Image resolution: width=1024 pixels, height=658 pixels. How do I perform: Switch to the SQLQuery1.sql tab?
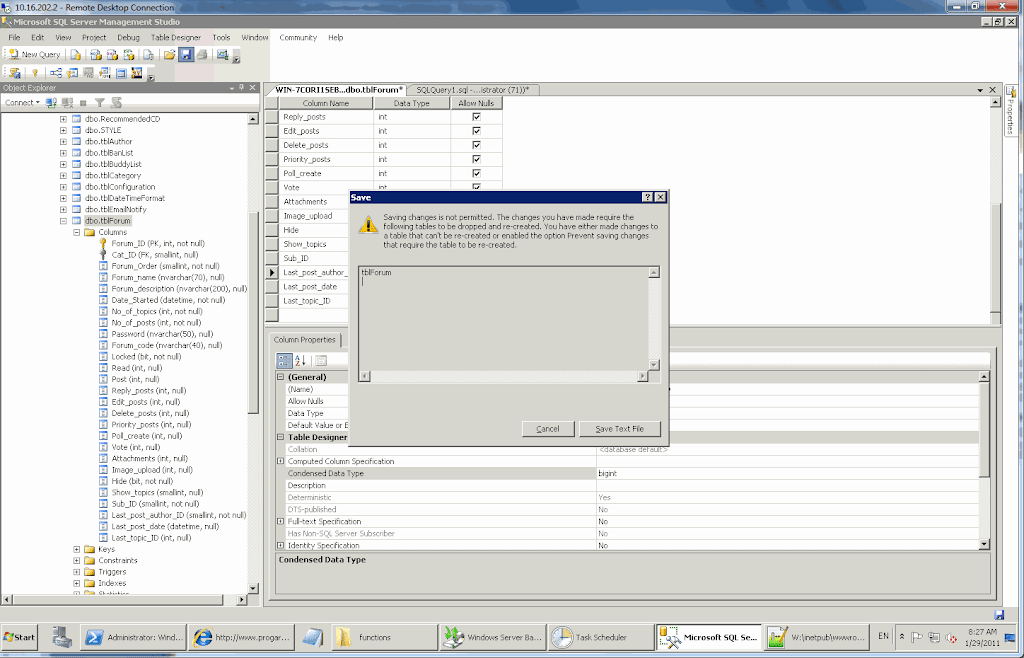coord(472,90)
